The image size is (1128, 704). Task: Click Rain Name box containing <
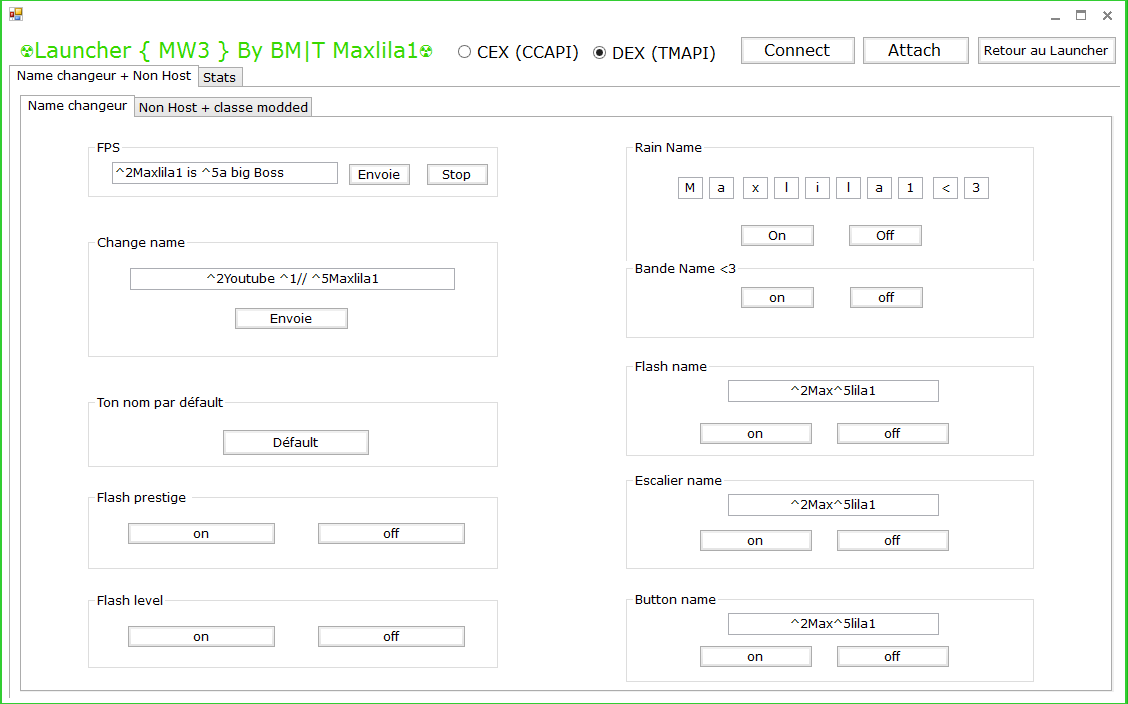pyautogui.click(x=945, y=188)
